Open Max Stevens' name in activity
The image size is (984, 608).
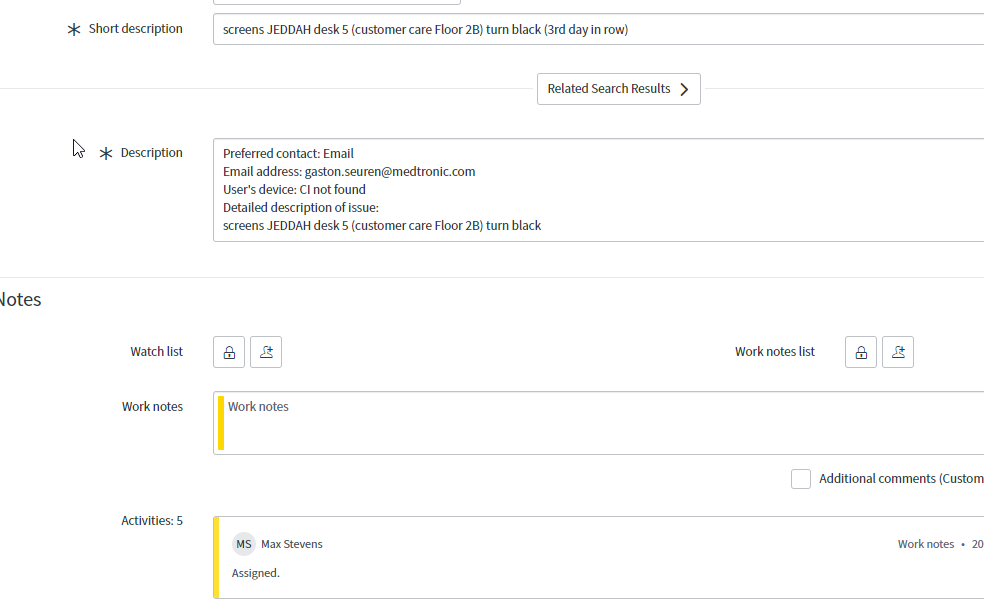coord(292,544)
